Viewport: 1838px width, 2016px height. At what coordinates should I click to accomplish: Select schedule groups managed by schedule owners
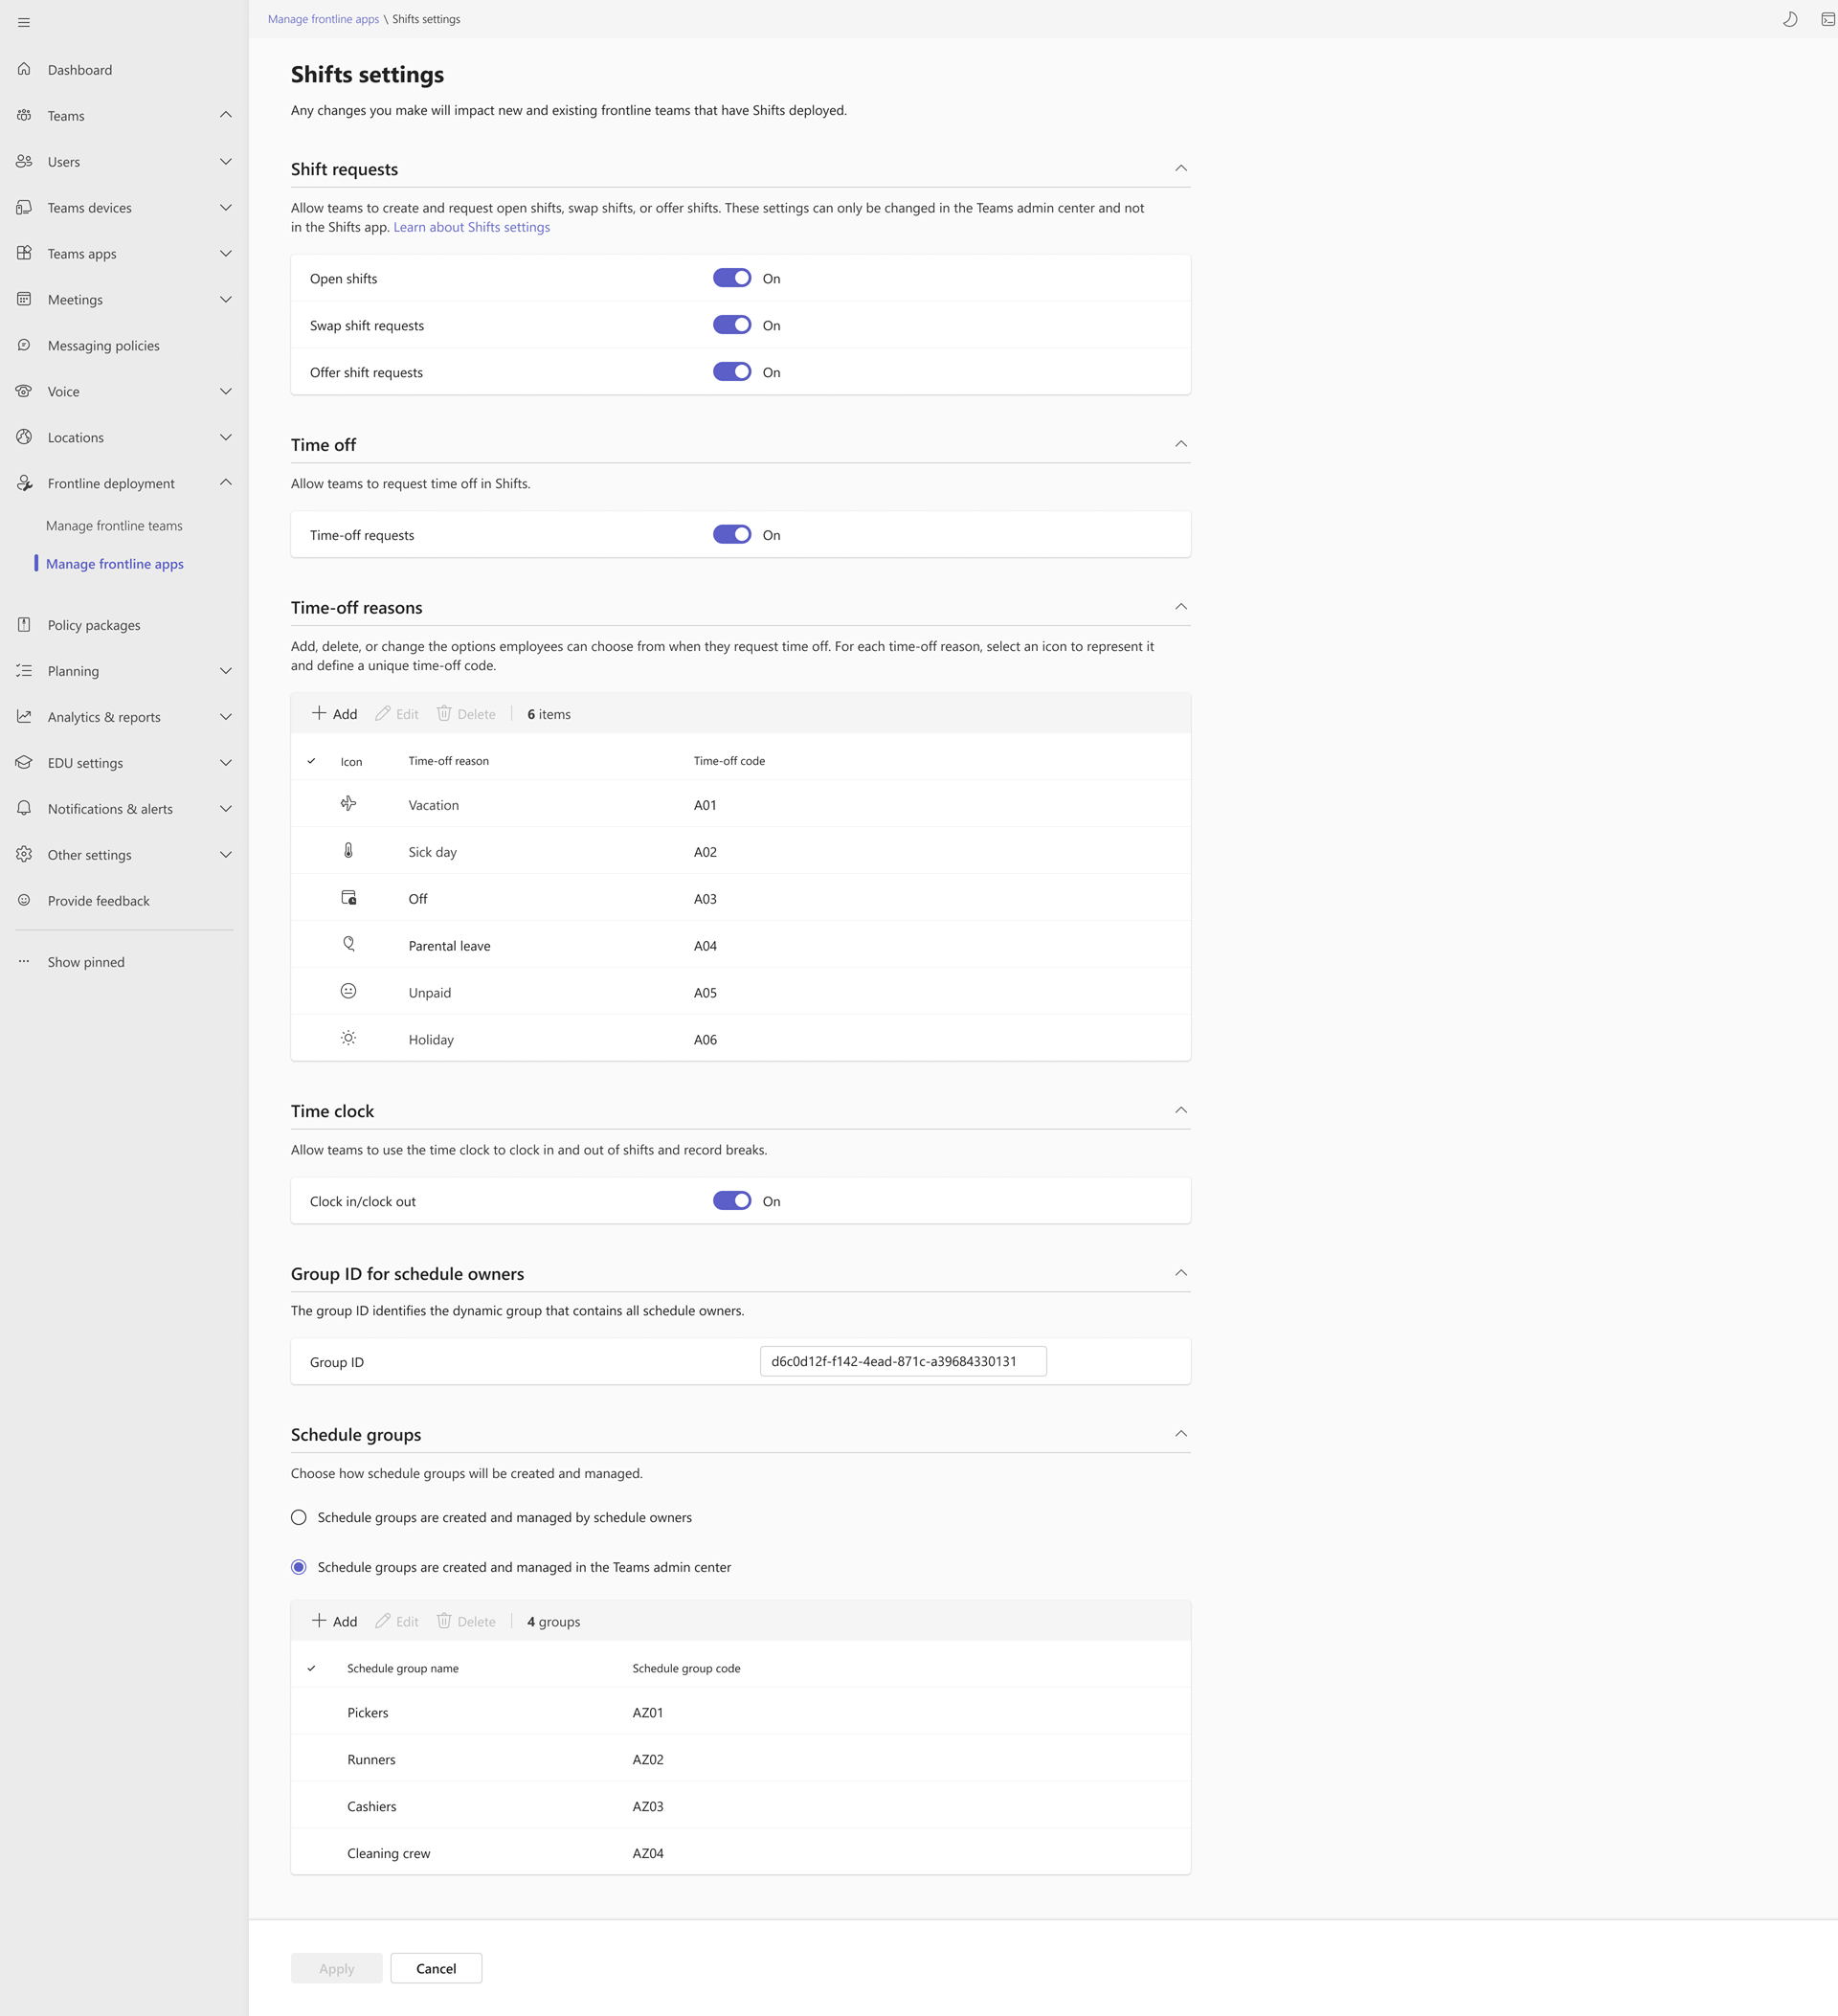tap(299, 1517)
